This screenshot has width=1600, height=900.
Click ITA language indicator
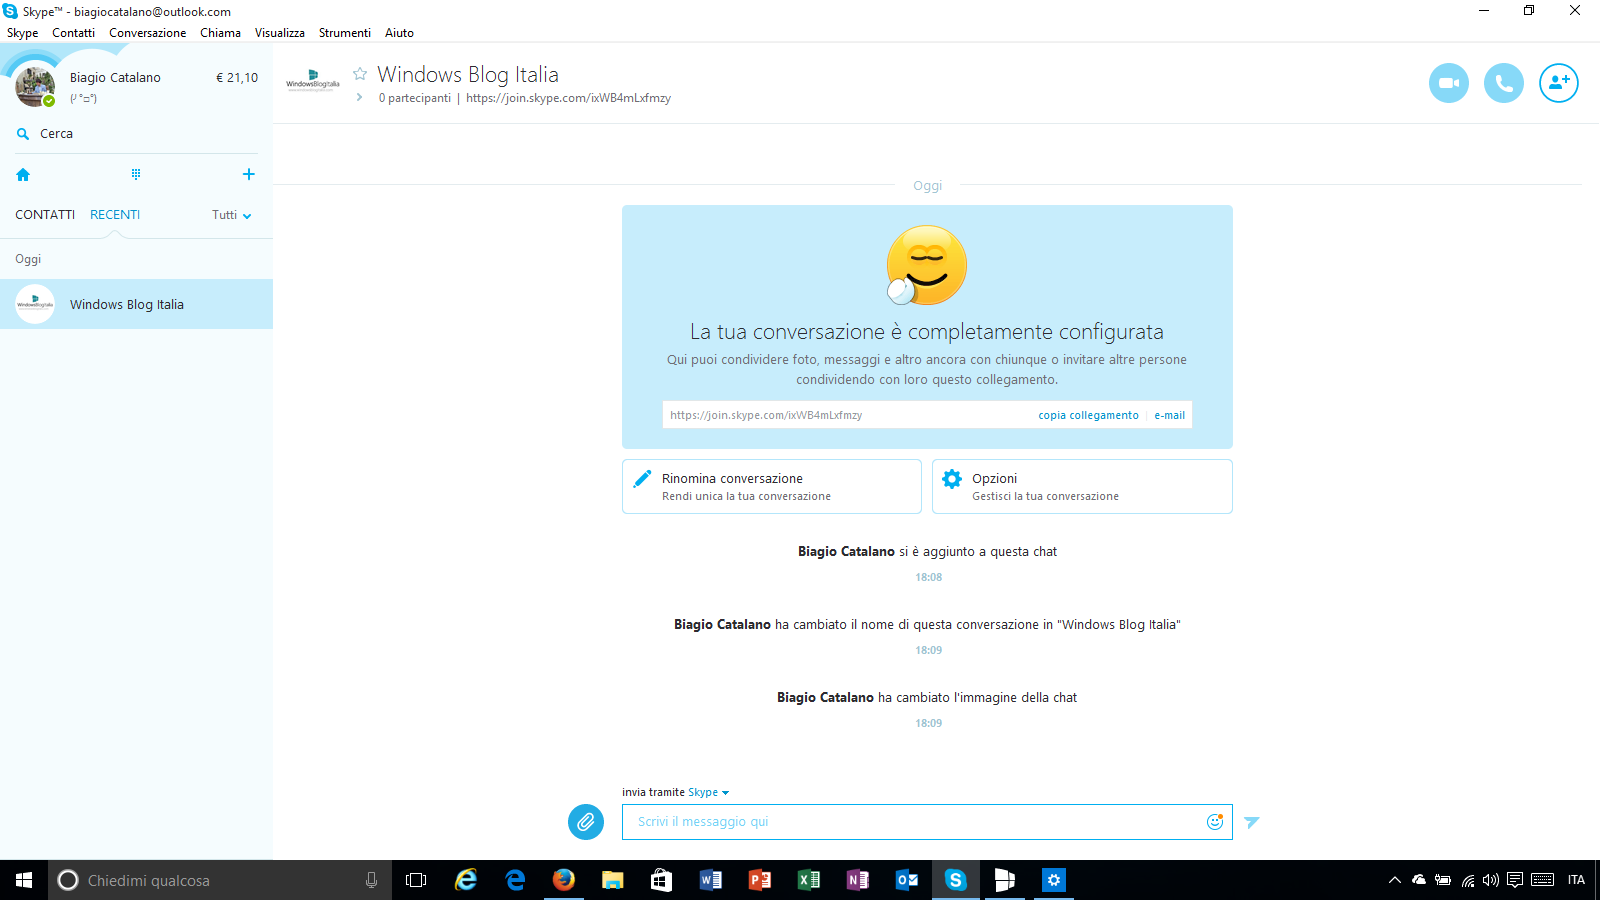[1577, 880]
